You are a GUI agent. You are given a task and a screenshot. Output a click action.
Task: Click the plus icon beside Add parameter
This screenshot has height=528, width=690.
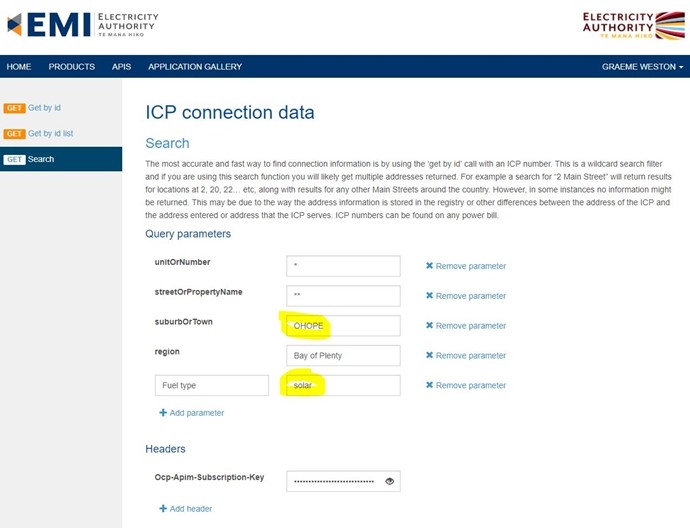tap(163, 413)
